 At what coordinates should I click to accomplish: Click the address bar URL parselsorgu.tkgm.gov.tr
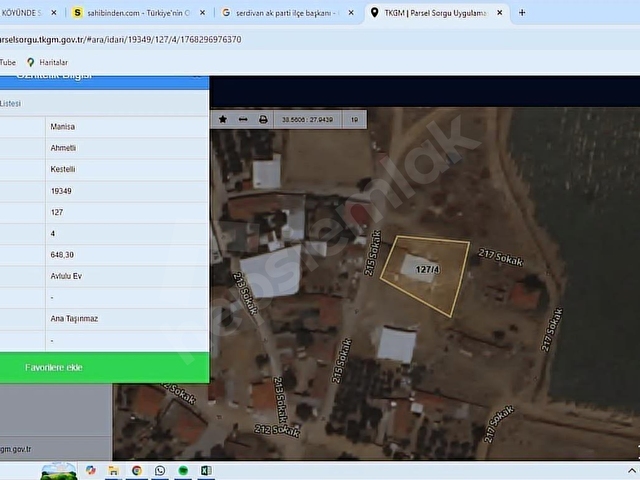coord(121,40)
